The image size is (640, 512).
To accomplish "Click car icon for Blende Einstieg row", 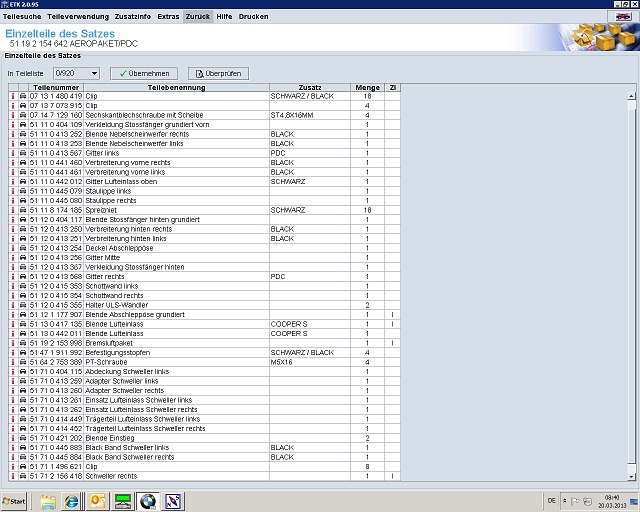I will tap(23, 437).
